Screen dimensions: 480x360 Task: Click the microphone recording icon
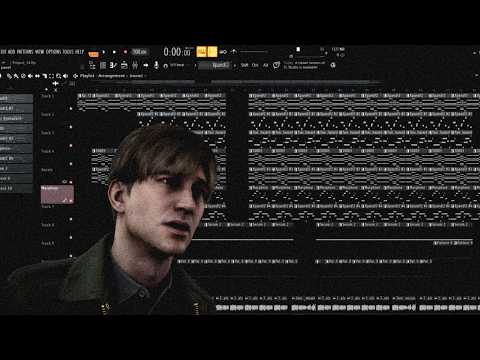(156, 65)
